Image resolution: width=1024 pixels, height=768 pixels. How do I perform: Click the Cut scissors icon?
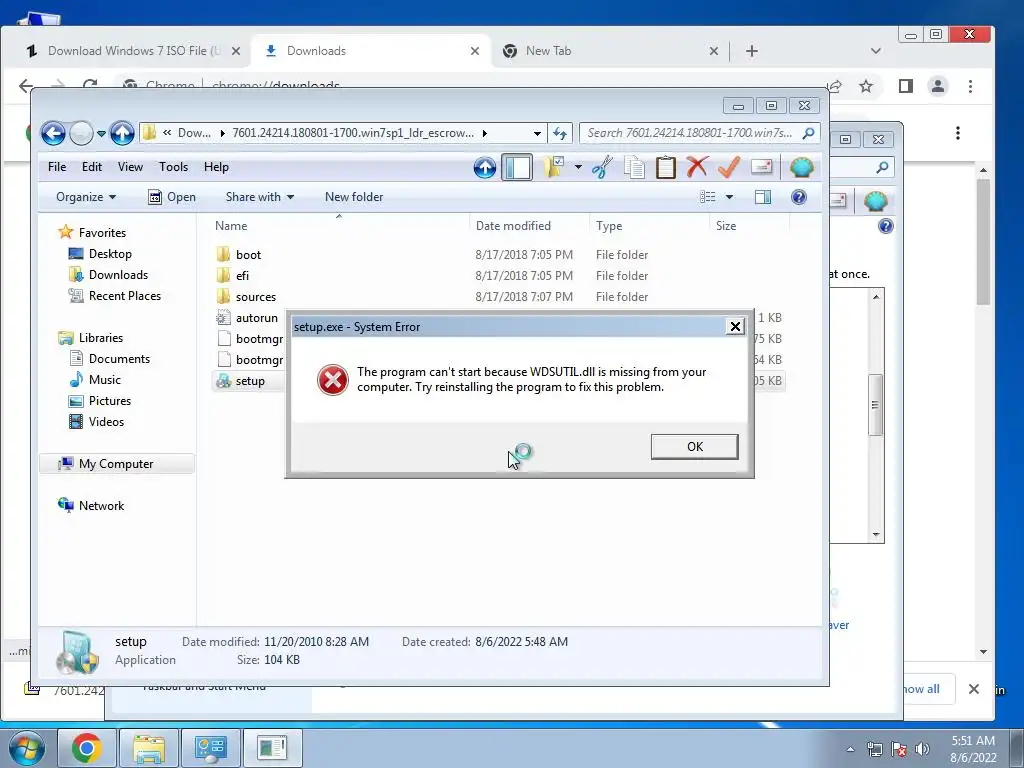(602, 168)
